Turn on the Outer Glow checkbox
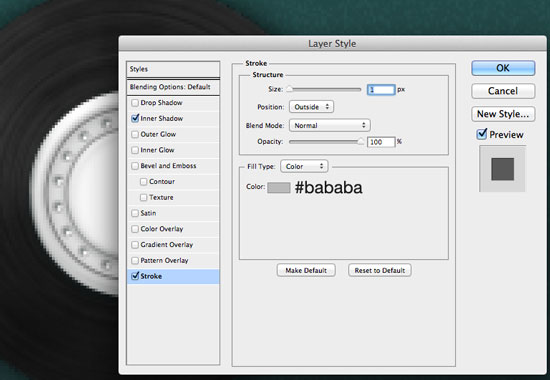This screenshot has width=550, height=380. tap(135, 134)
